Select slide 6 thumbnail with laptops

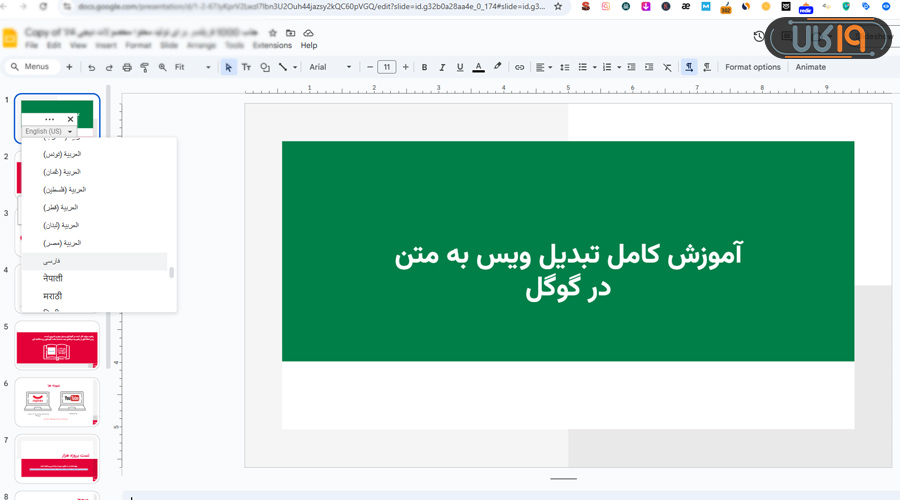pos(57,402)
